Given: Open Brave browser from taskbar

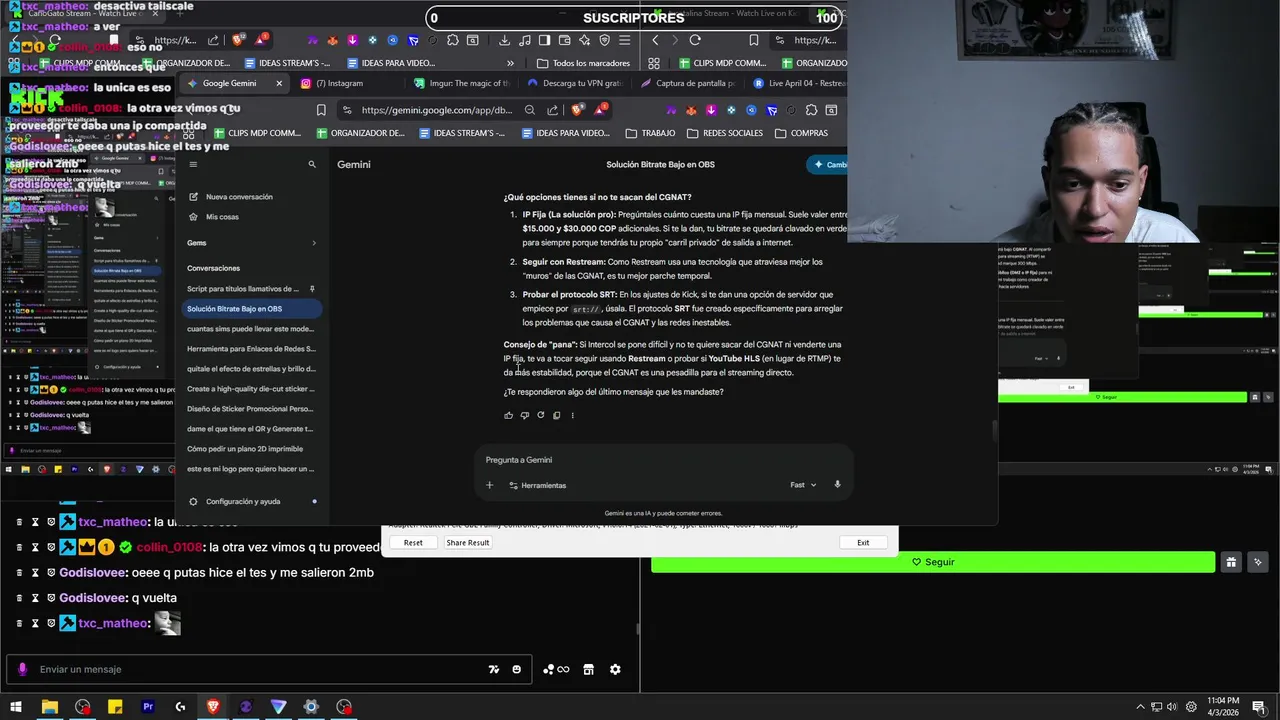Looking at the screenshot, I should (213, 707).
